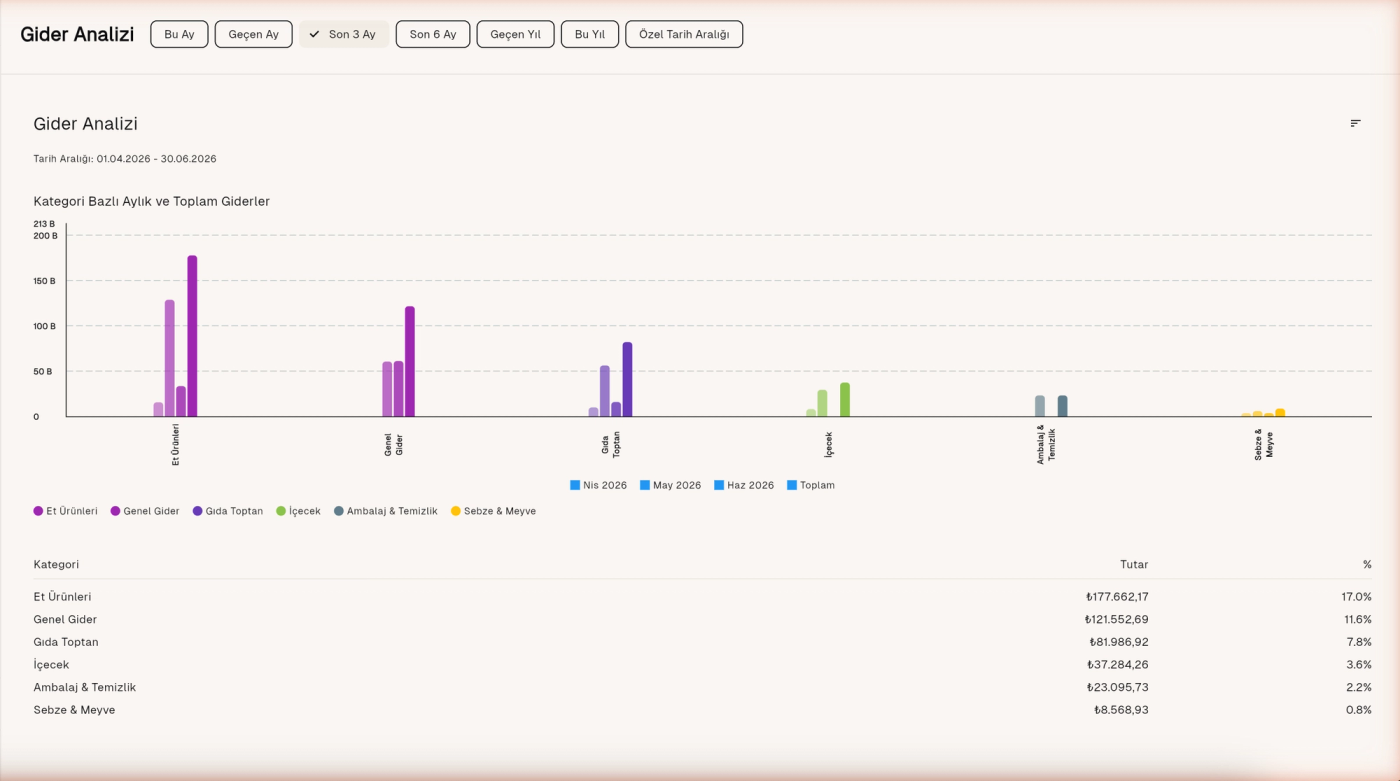Click the 17.0% percentage cell
The image size is (1400, 781).
tap(1357, 597)
